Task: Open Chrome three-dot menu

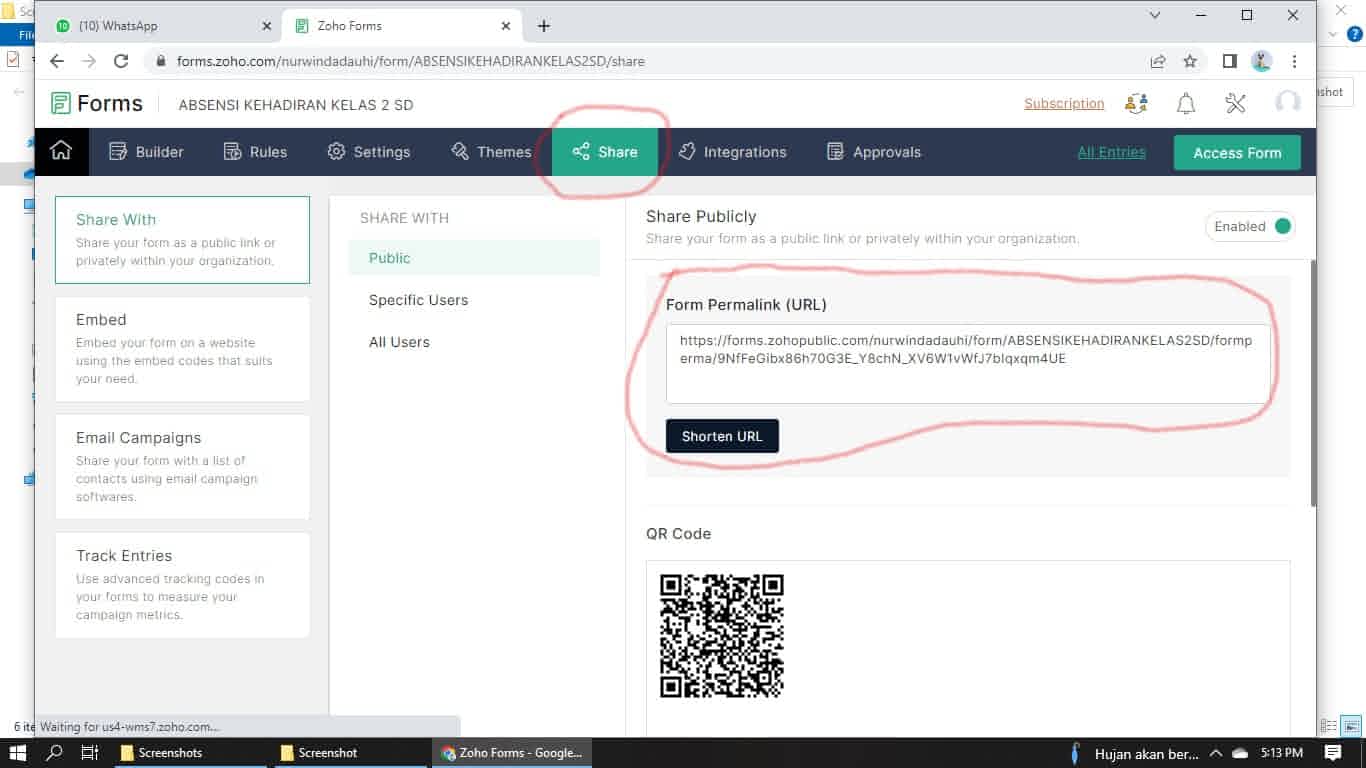Action: pyautogui.click(x=1295, y=61)
